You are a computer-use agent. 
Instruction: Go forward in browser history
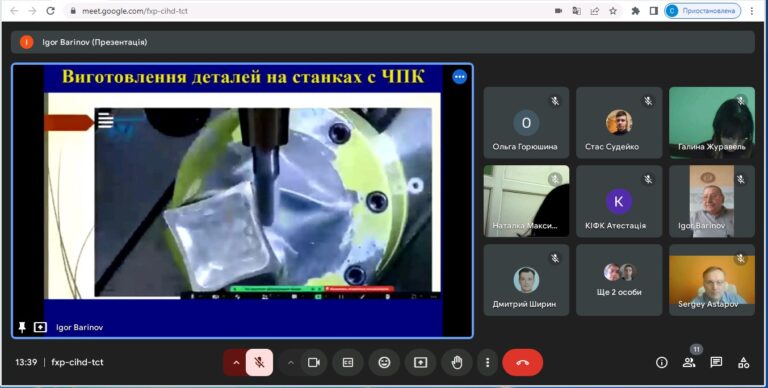[32, 11]
